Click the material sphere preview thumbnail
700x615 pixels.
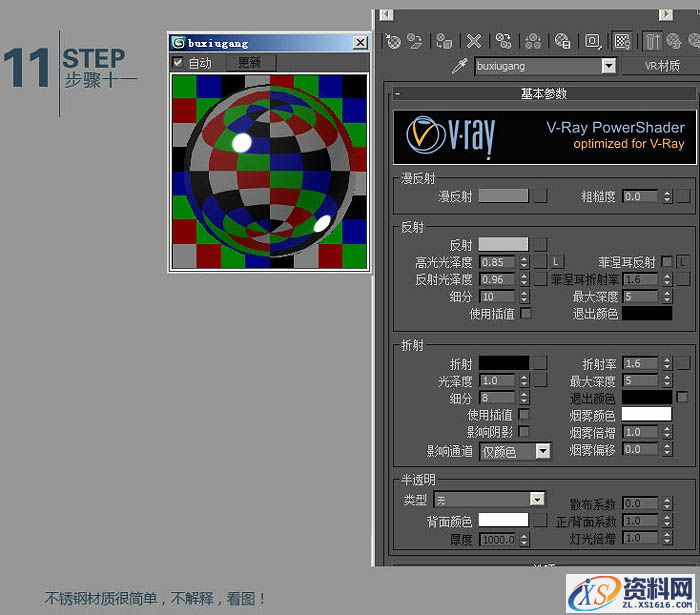click(270, 171)
